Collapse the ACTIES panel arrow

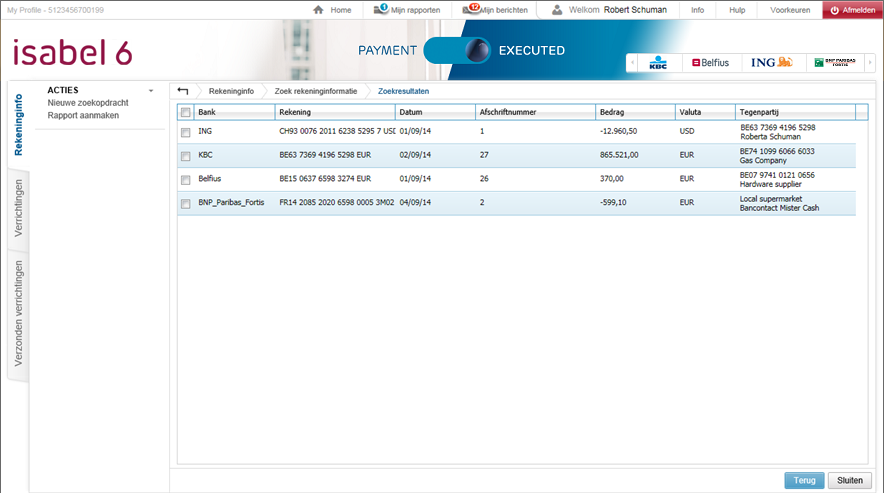click(x=151, y=91)
